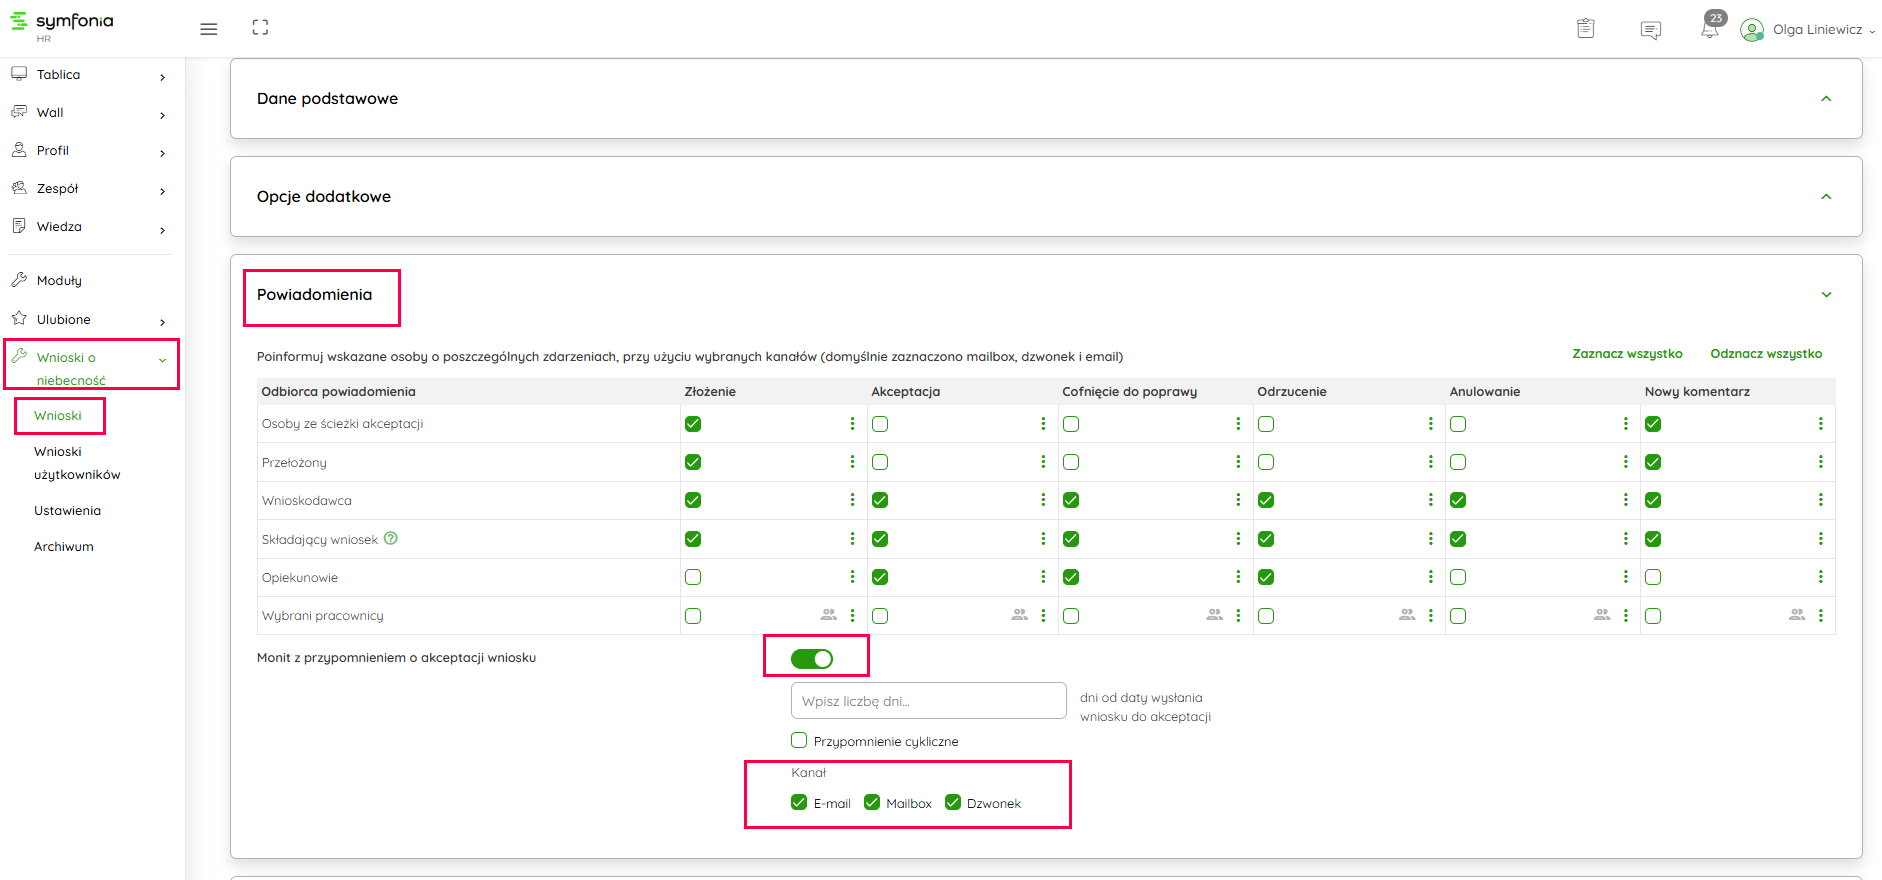Click Odznacz wszystko link
The image size is (1882, 880).
[x=1765, y=354]
